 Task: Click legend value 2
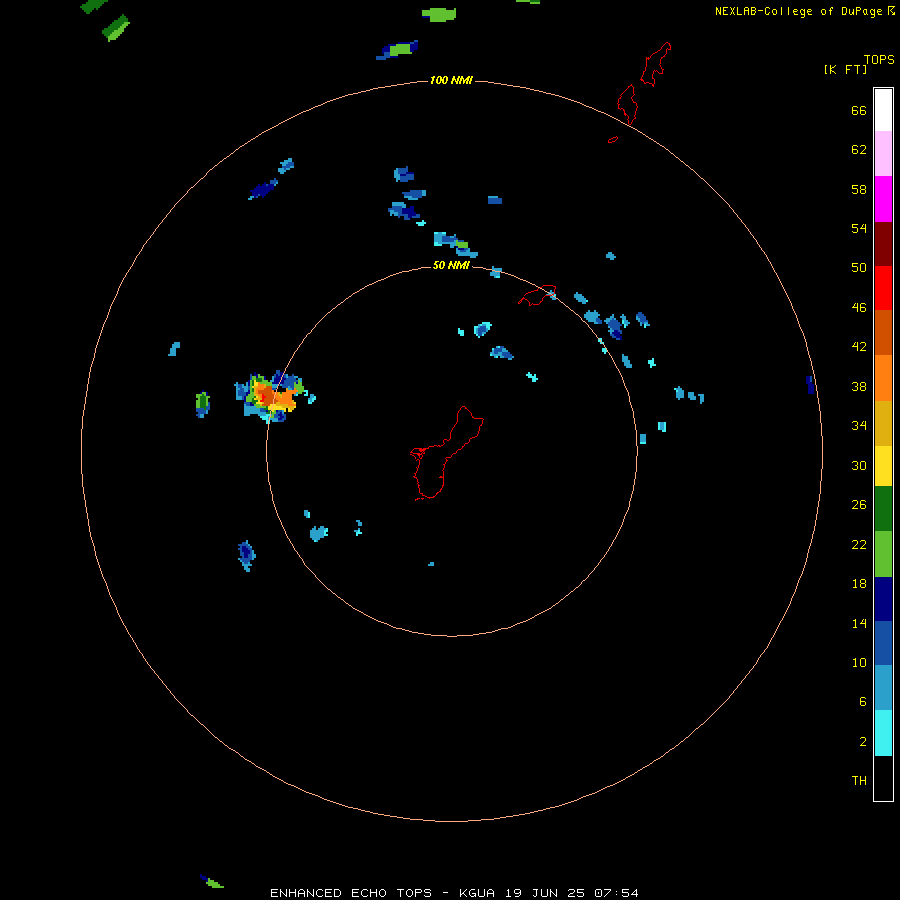862,741
